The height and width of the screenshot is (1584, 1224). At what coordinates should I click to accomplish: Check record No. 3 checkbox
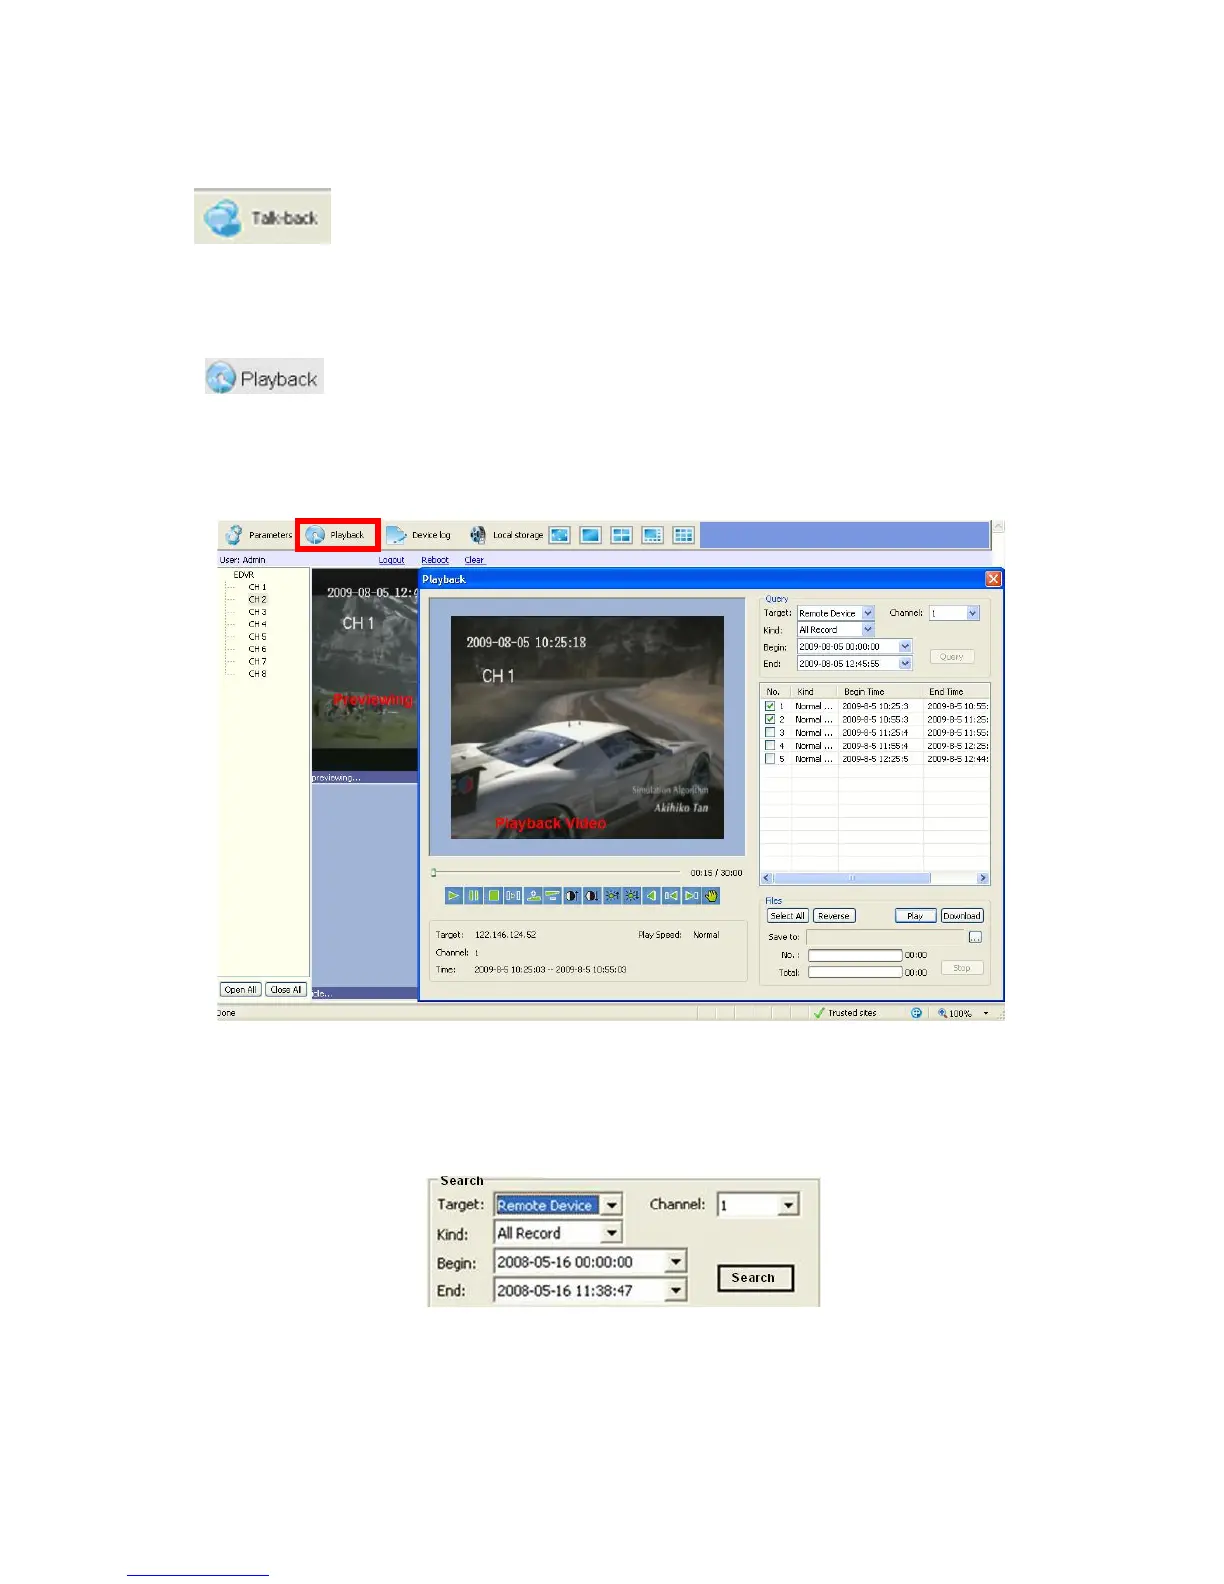coord(770,732)
